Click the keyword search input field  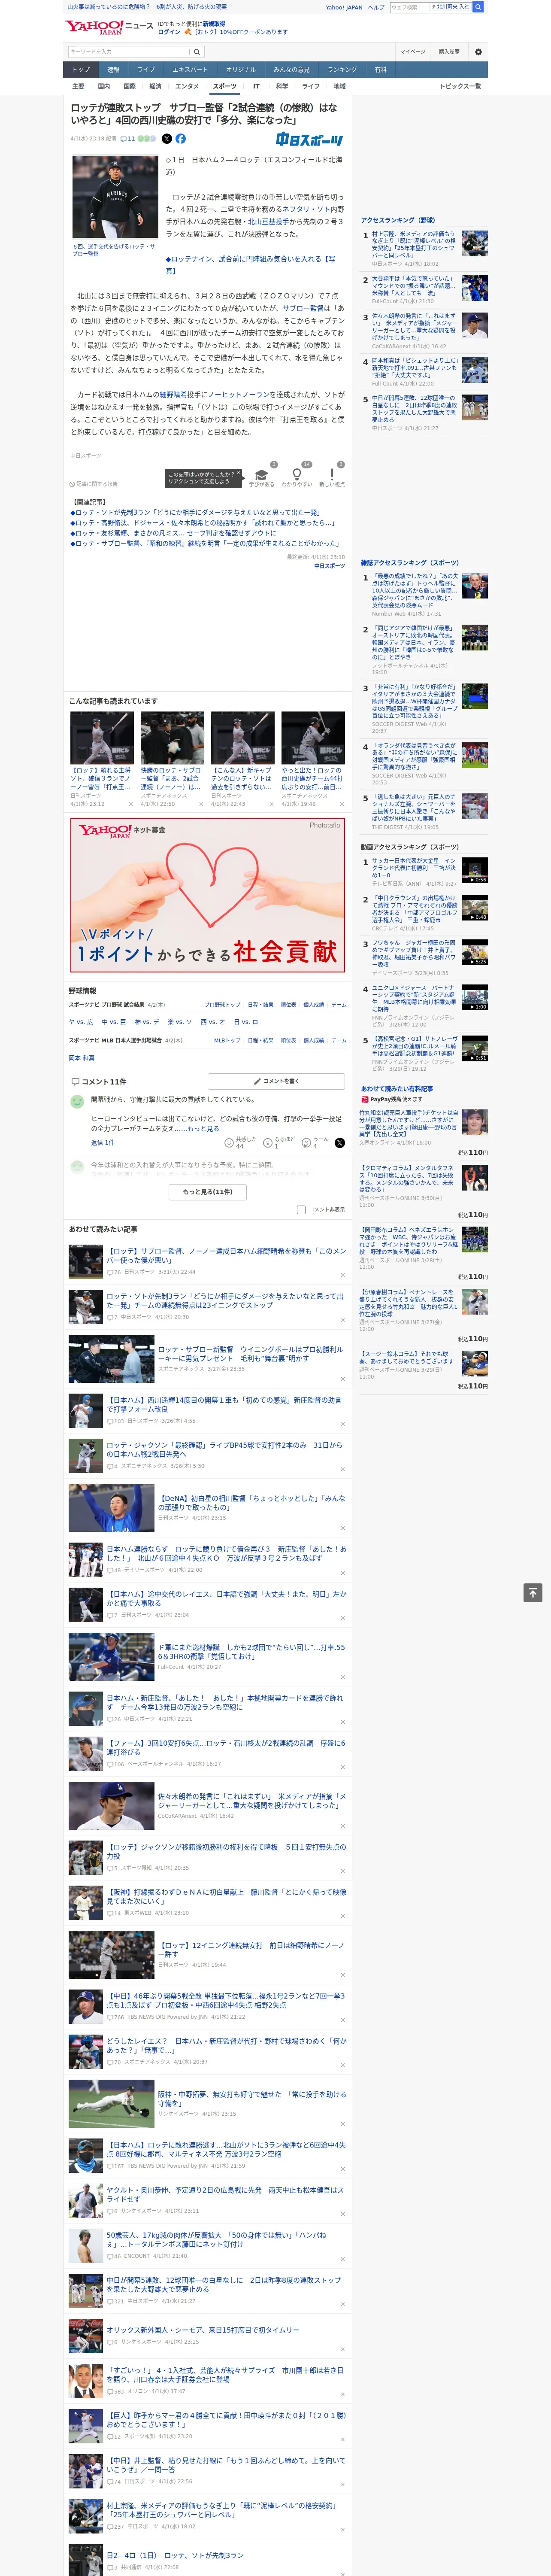tap(129, 52)
